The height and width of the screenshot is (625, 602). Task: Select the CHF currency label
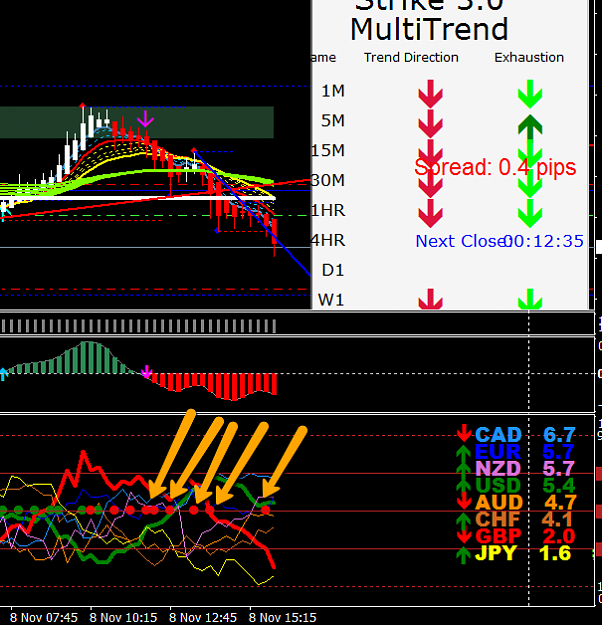click(498, 519)
